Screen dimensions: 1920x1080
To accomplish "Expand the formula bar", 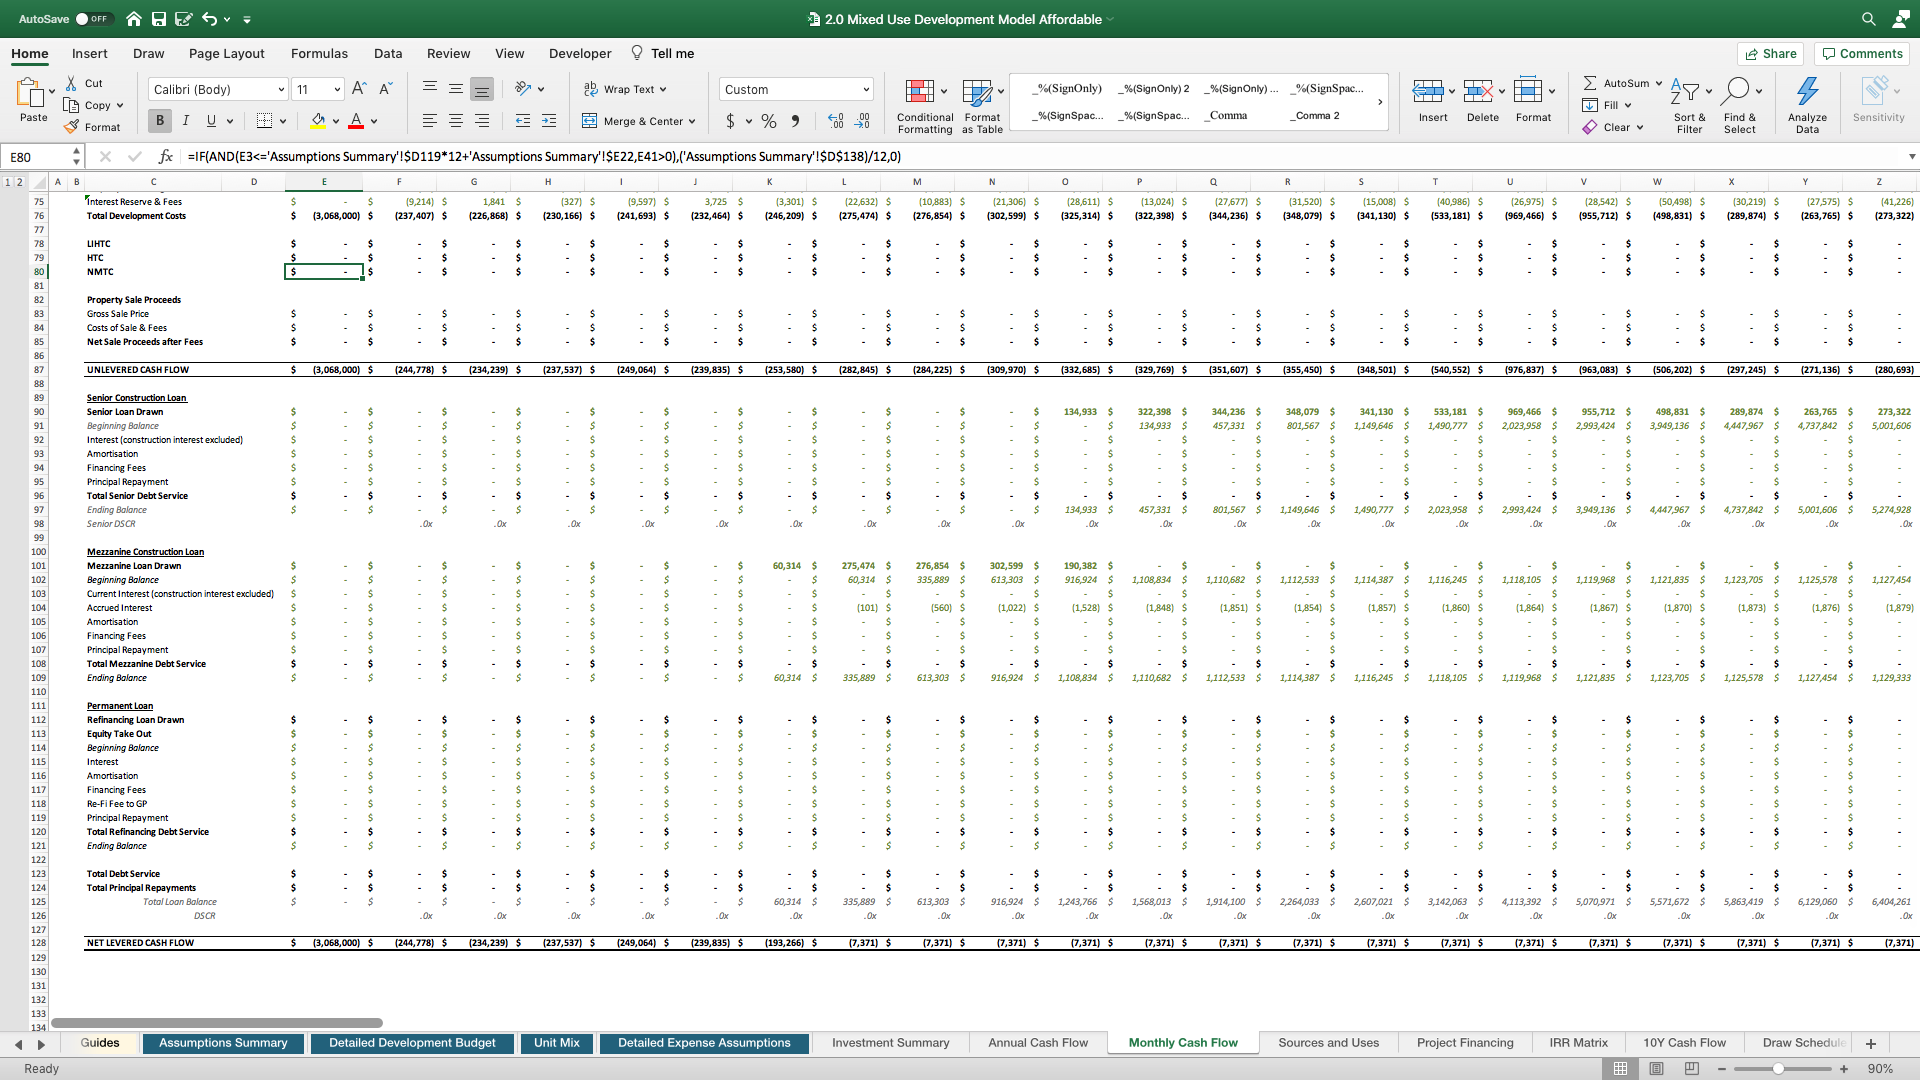I will tap(1911, 156).
